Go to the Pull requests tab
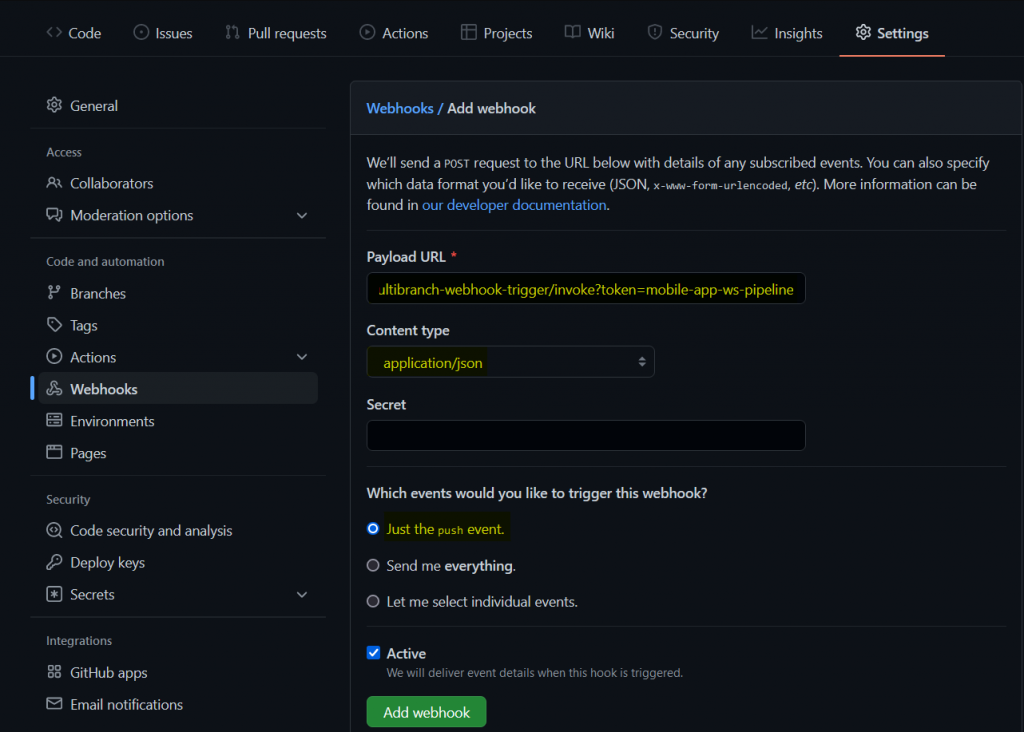 [276, 33]
